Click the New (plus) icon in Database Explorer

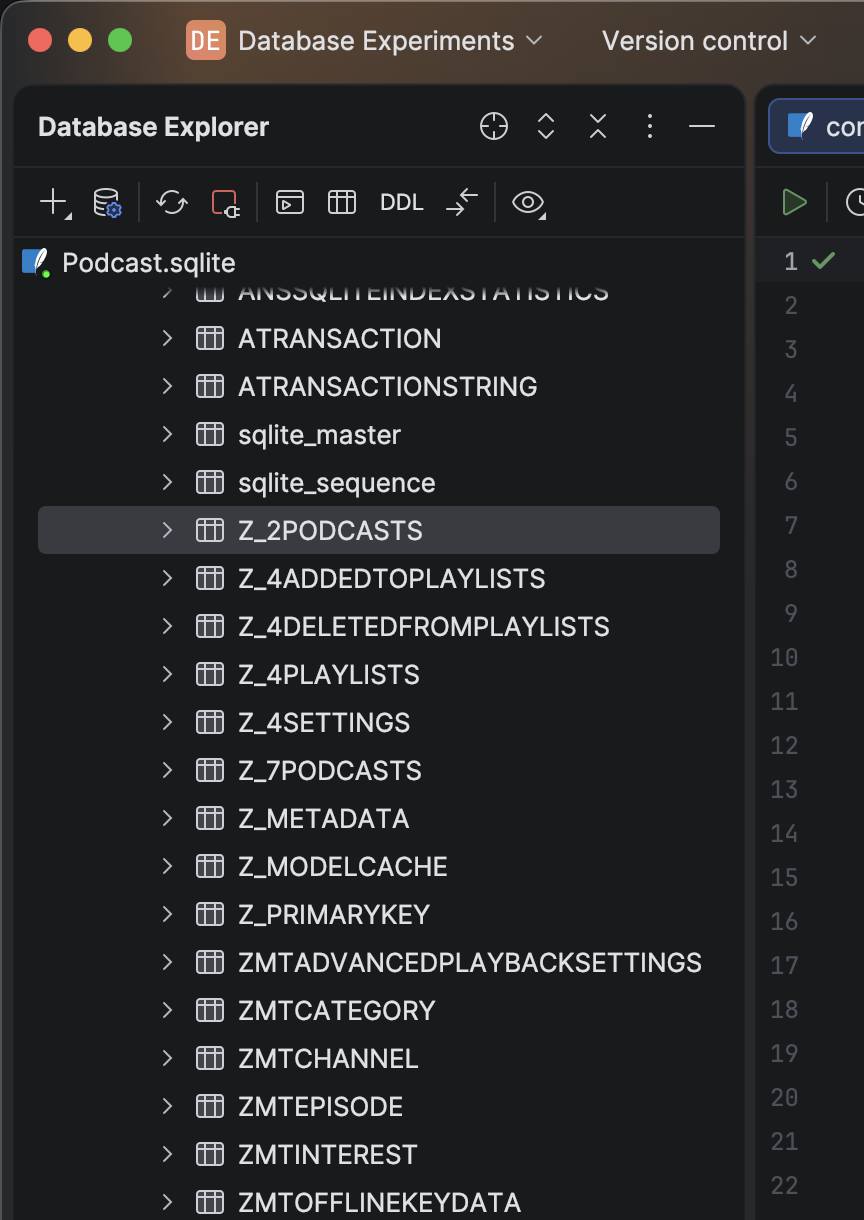point(54,202)
